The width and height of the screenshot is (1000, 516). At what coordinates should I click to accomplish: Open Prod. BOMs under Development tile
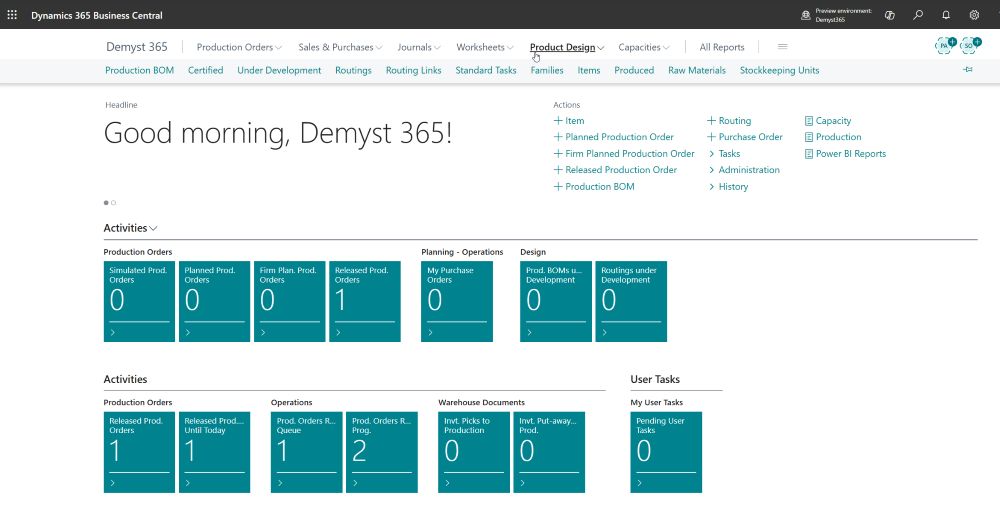[555, 301]
